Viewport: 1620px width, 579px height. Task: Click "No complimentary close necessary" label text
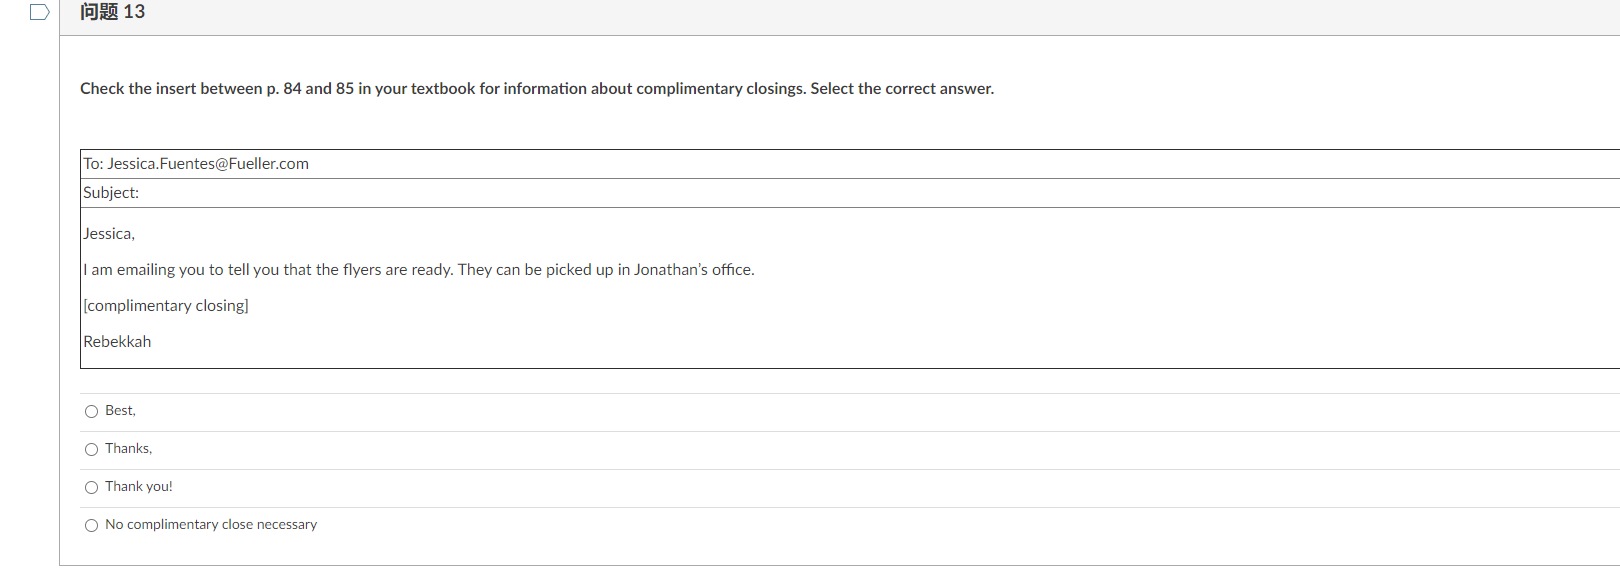tap(211, 525)
